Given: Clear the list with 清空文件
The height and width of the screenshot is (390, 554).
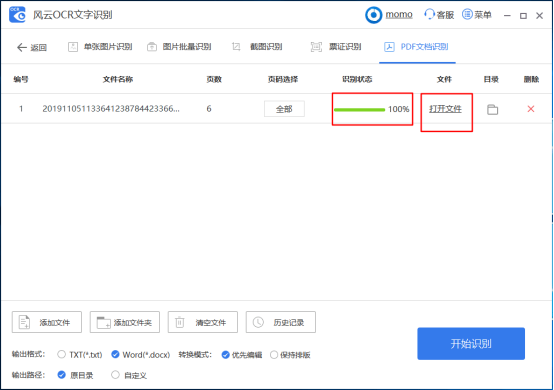Looking at the screenshot, I should pos(203,322).
